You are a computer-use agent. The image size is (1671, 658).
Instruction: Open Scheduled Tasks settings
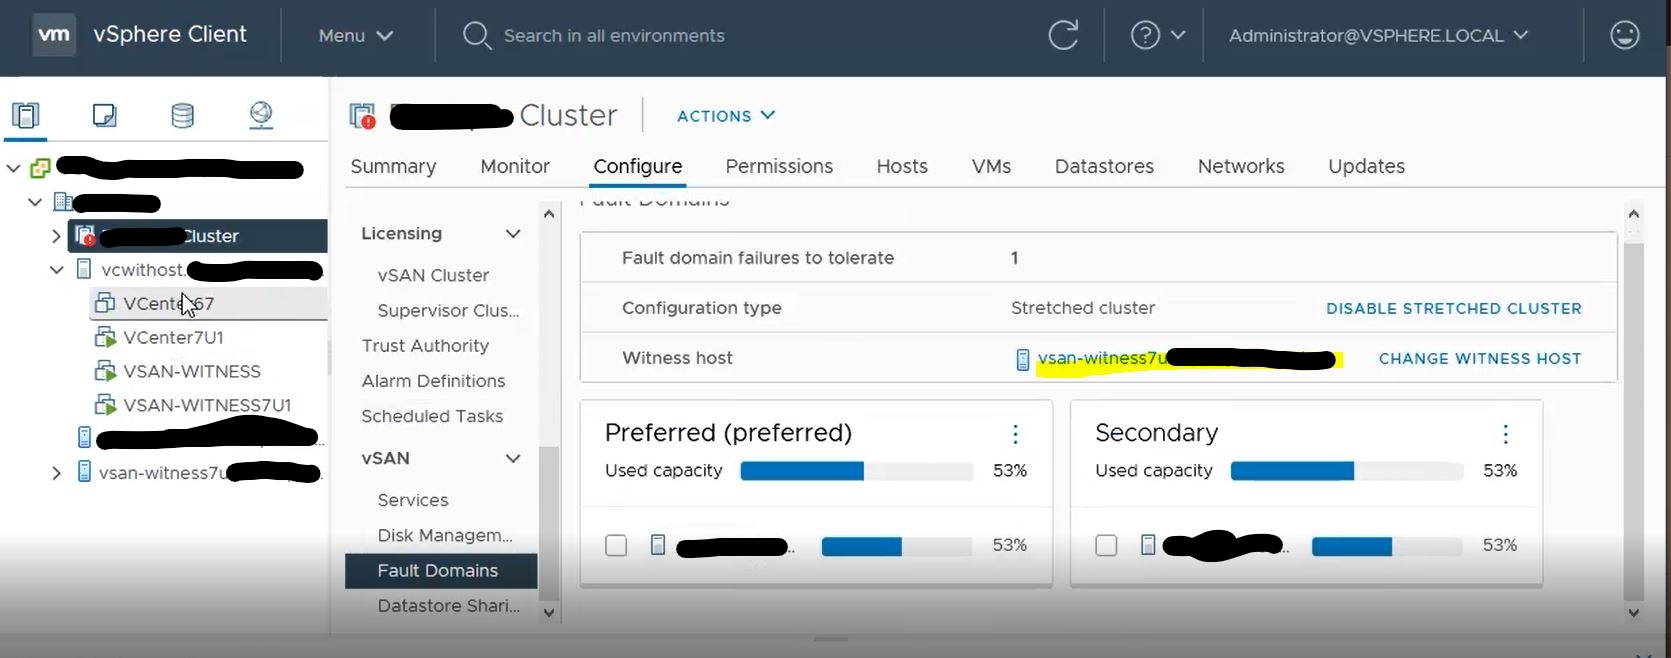(432, 416)
